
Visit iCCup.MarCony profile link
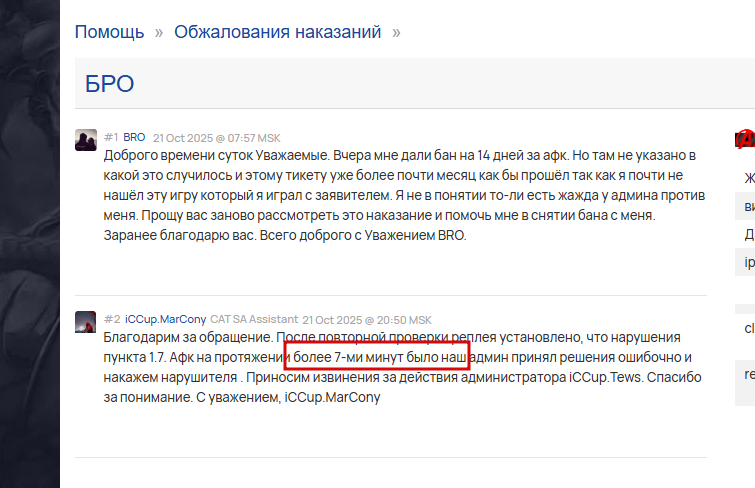166,319
